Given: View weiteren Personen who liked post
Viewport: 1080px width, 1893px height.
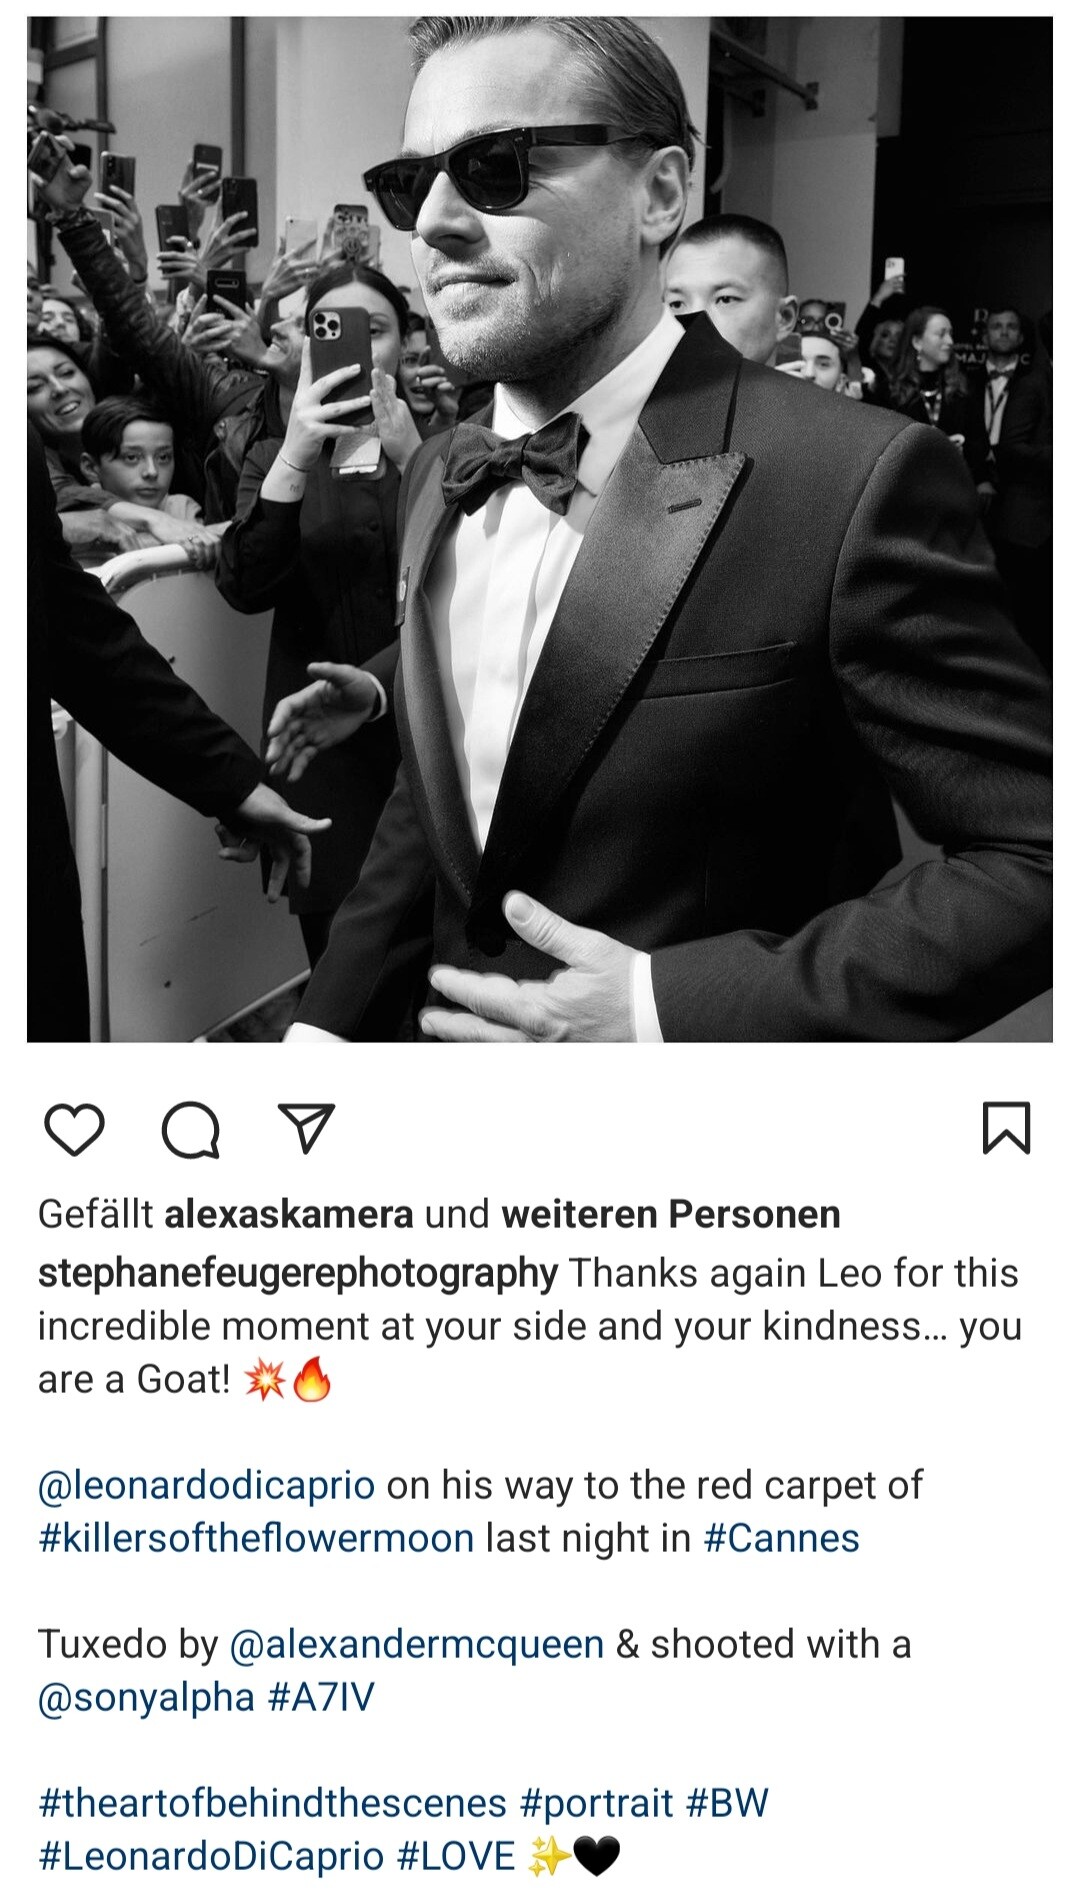Looking at the screenshot, I should tap(671, 1214).
